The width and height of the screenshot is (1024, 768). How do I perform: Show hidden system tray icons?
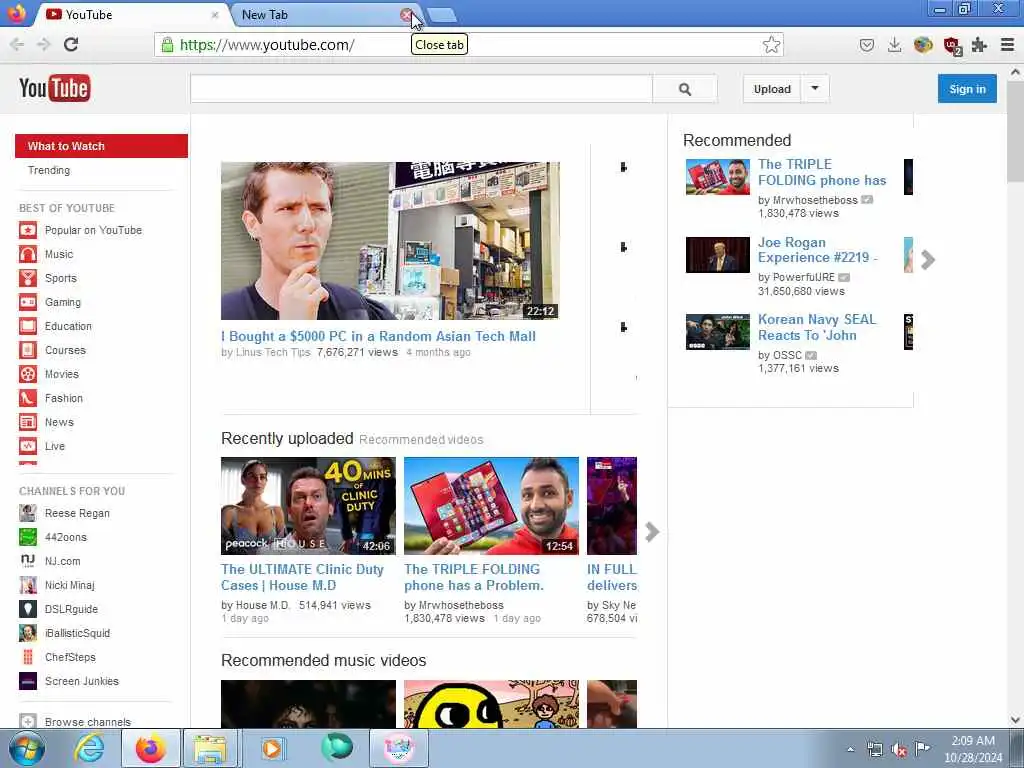[x=850, y=750]
